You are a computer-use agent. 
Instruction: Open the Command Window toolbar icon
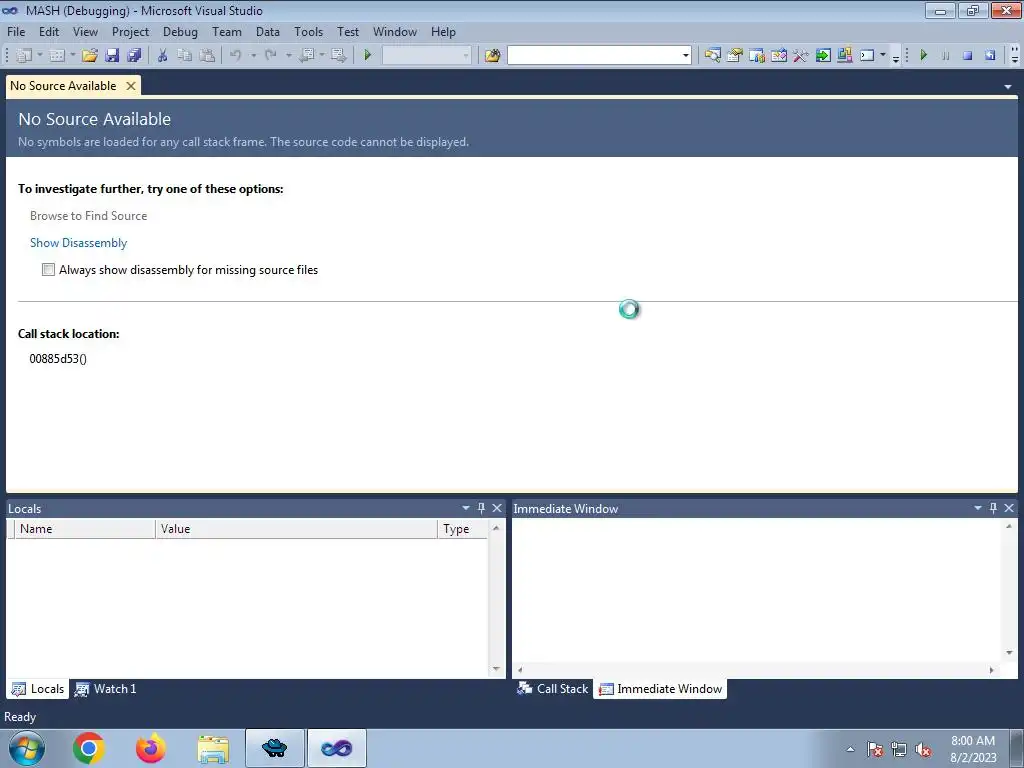[867, 56]
